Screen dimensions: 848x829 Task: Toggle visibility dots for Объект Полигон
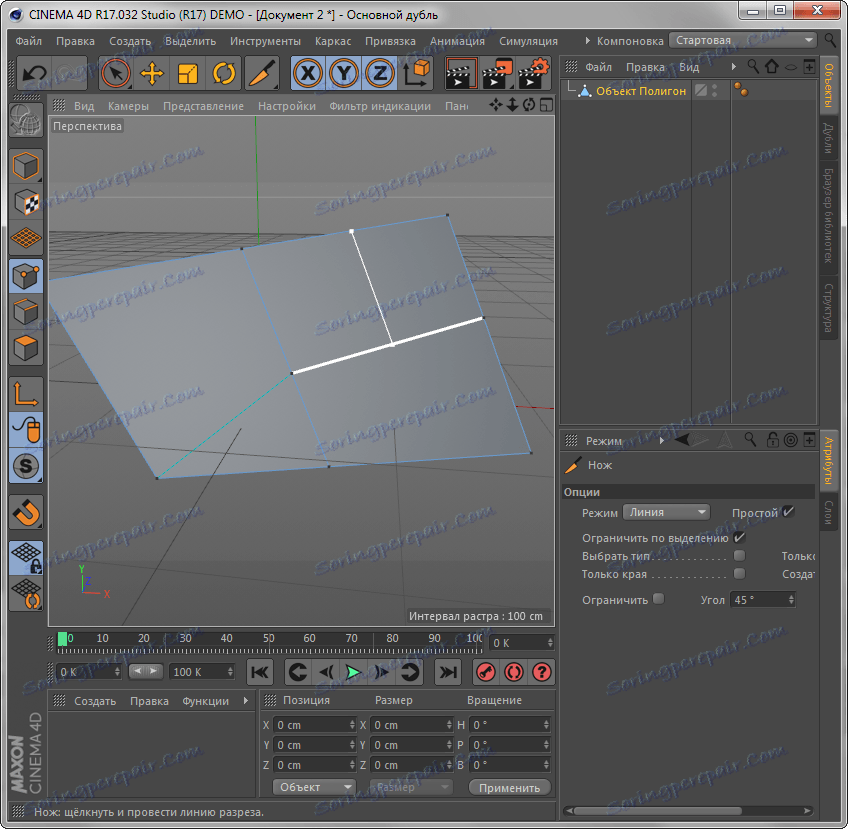[715, 90]
